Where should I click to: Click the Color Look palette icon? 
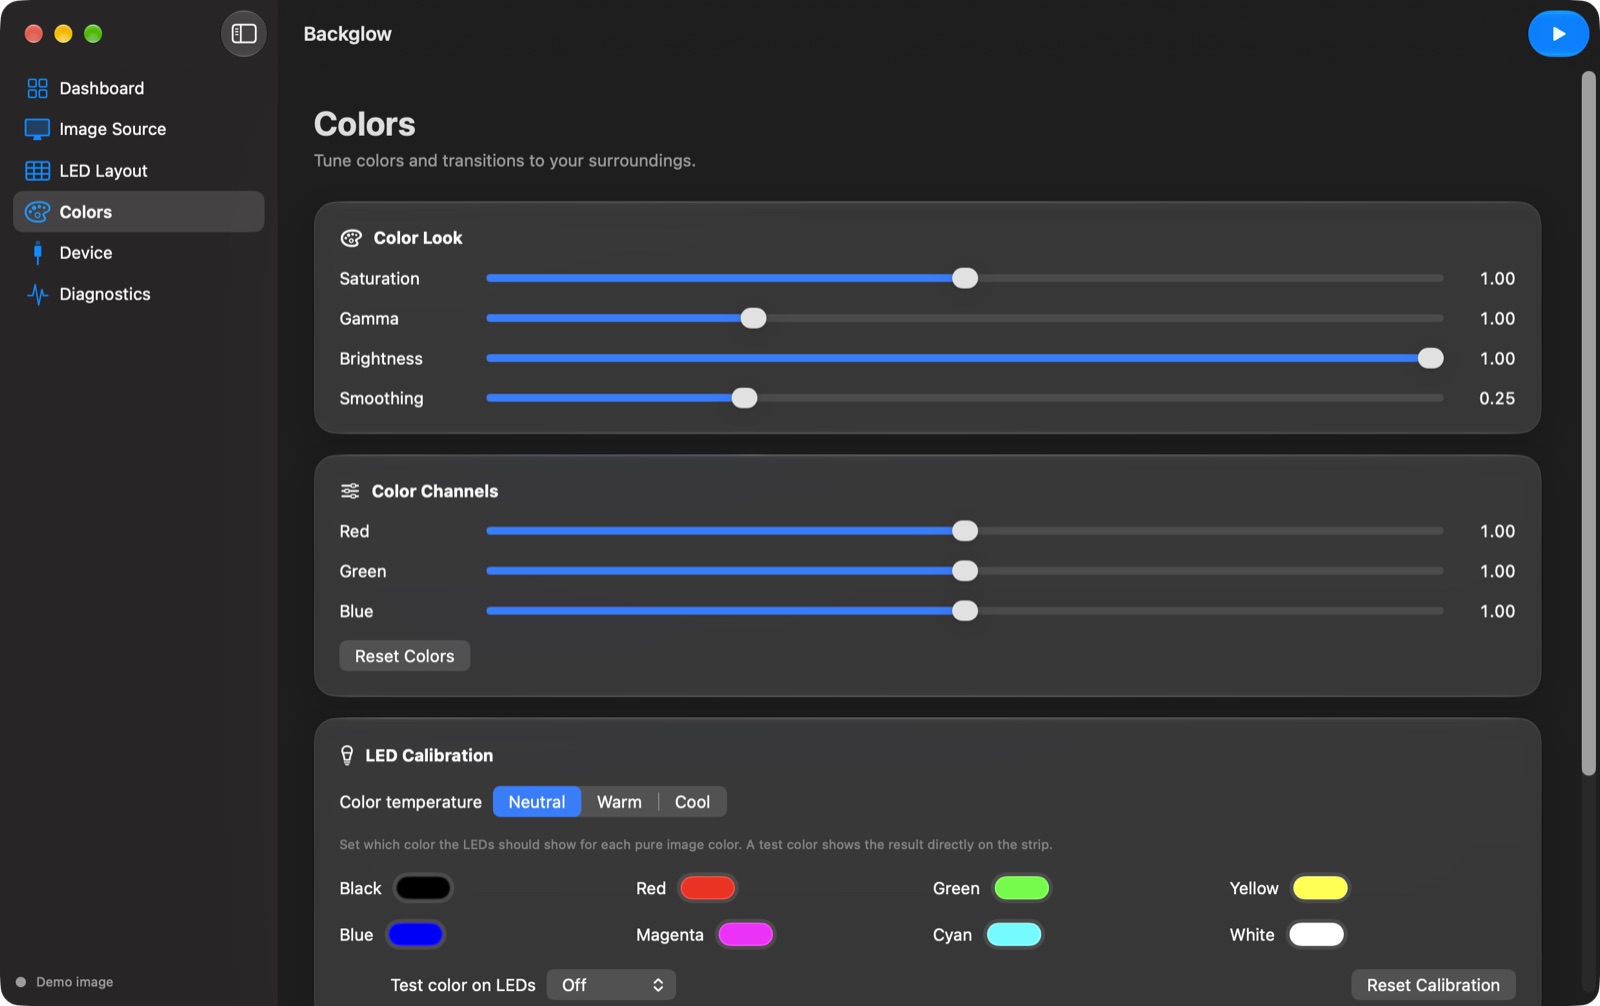[351, 238]
